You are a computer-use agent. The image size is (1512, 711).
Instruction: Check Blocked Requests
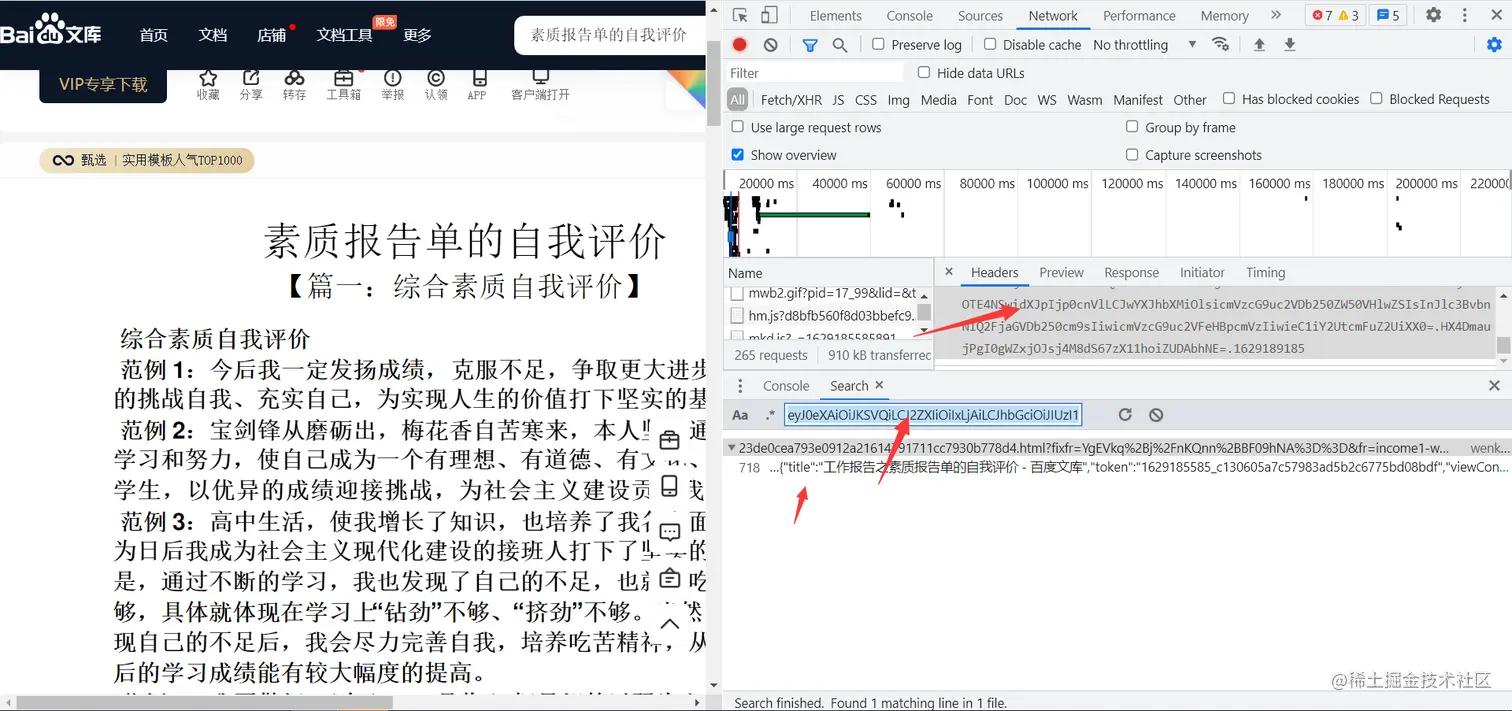click(x=1376, y=98)
